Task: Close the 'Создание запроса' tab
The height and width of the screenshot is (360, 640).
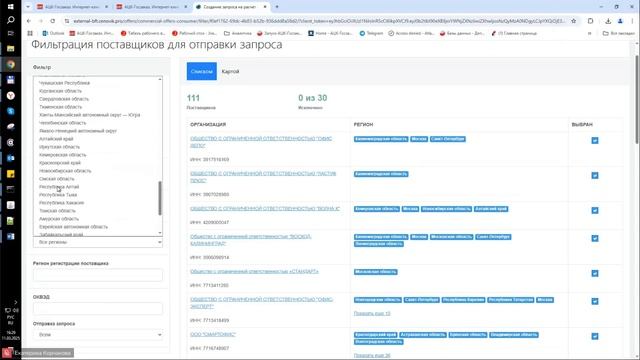Action: click(265, 7)
